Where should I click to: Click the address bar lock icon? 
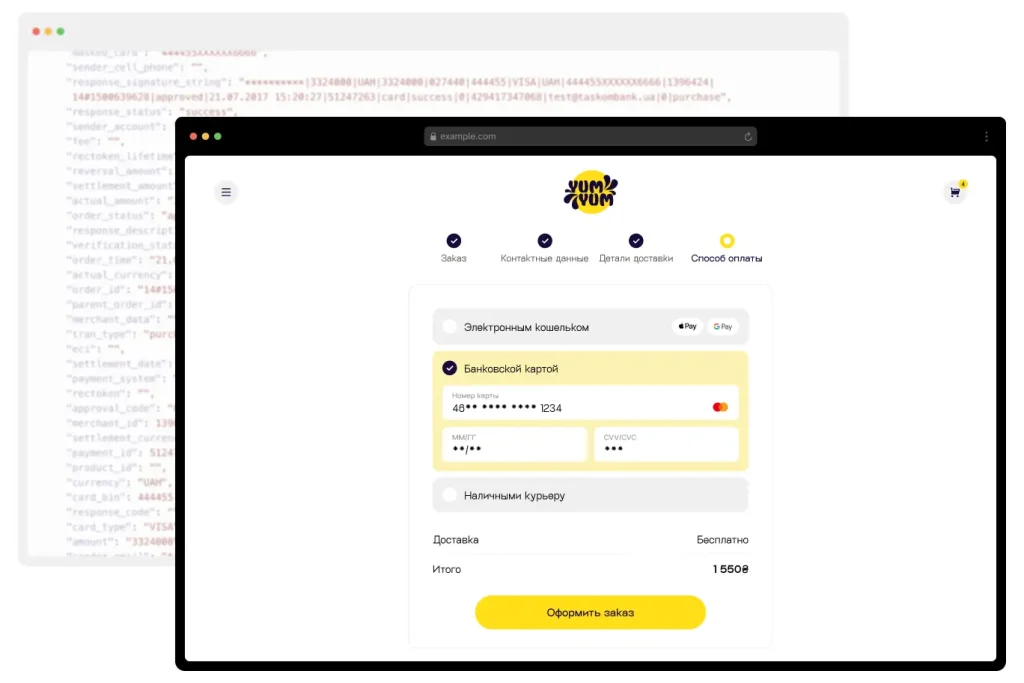click(433, 136)
